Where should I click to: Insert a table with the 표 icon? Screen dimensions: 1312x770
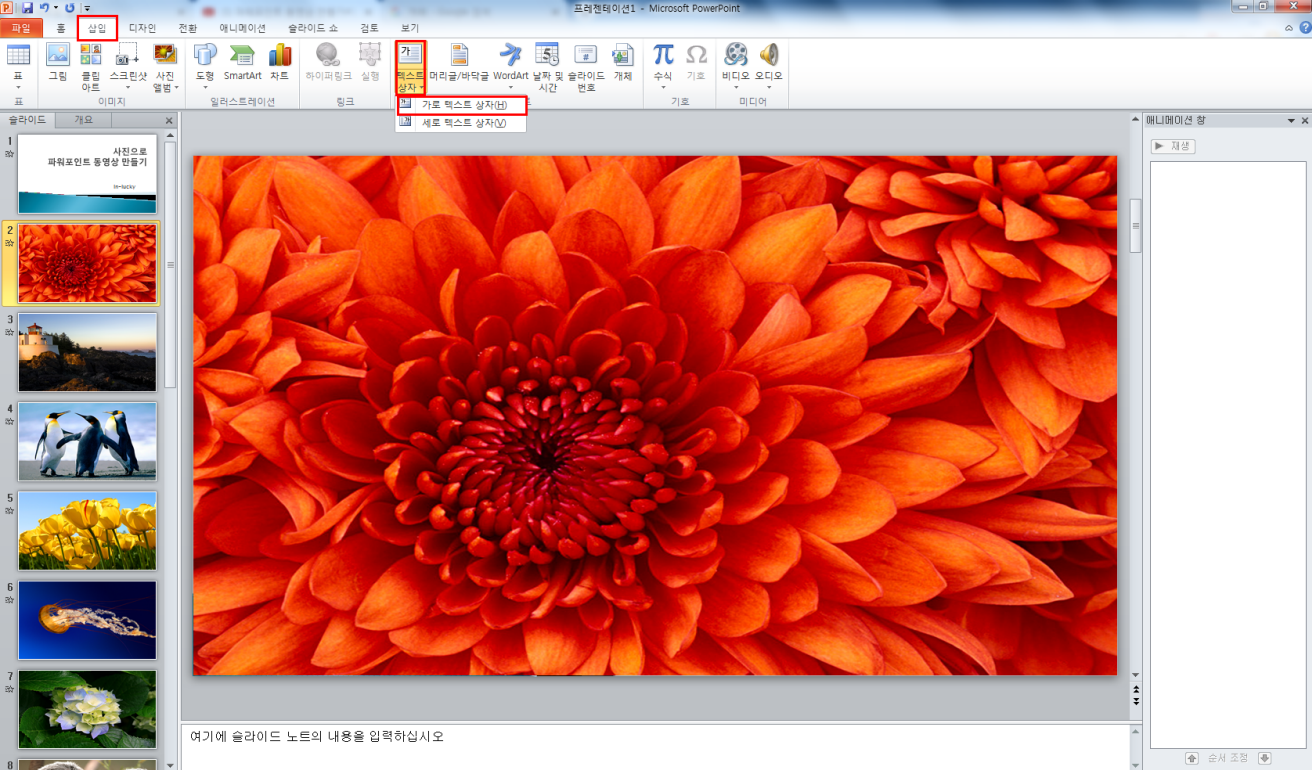[18, 55]
